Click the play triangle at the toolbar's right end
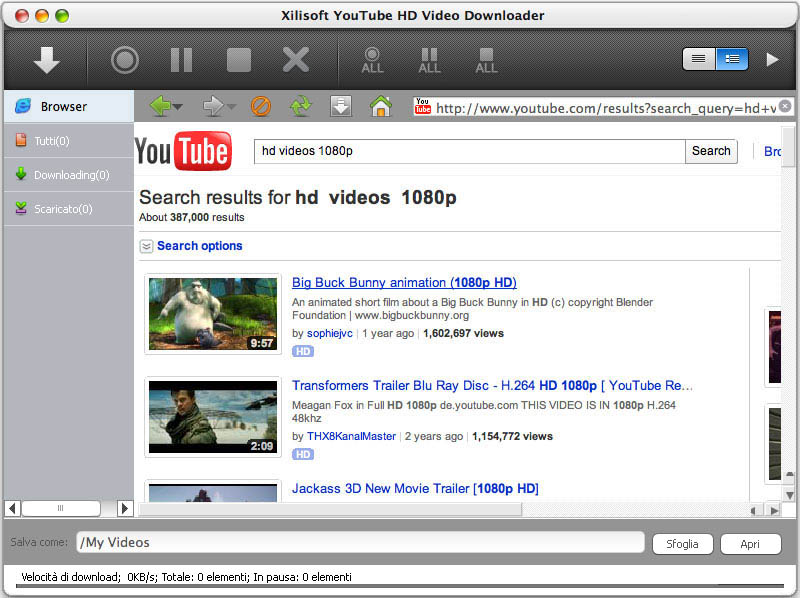 (772, 60)
